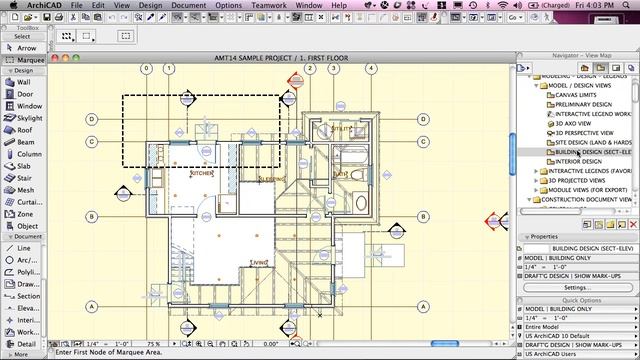
Task: Expand 3D PROJECTED VIEWS folder
Action: coord(536,180)
